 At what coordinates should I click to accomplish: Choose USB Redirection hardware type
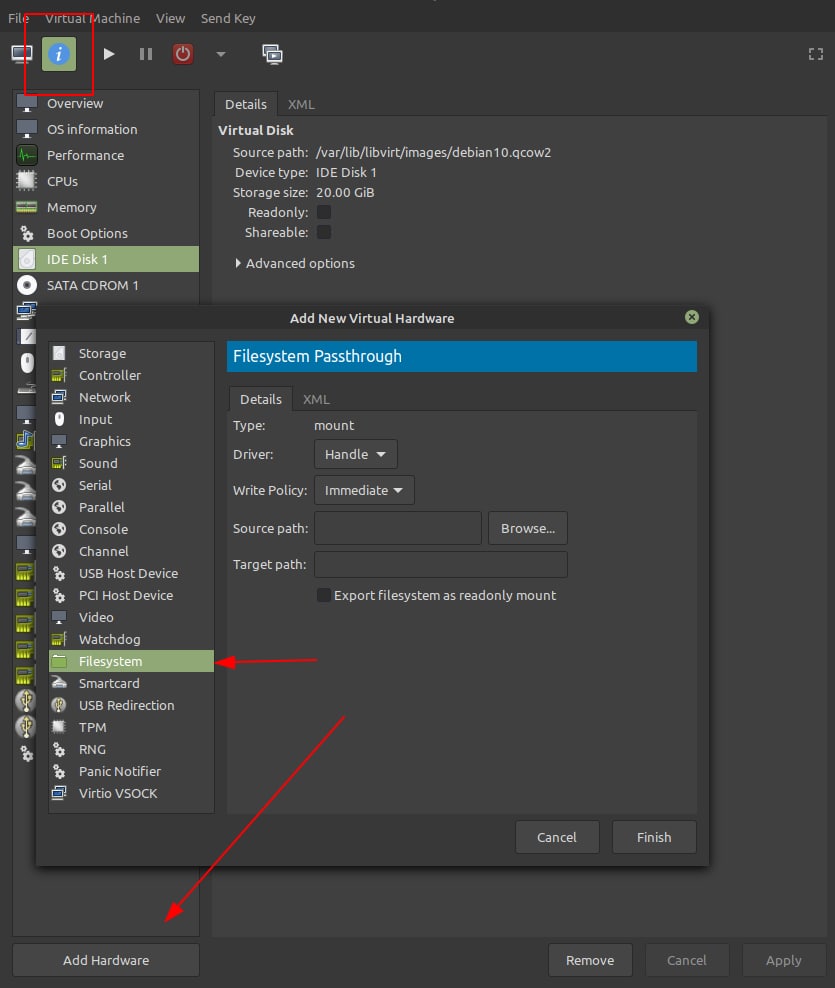(132, 705)
